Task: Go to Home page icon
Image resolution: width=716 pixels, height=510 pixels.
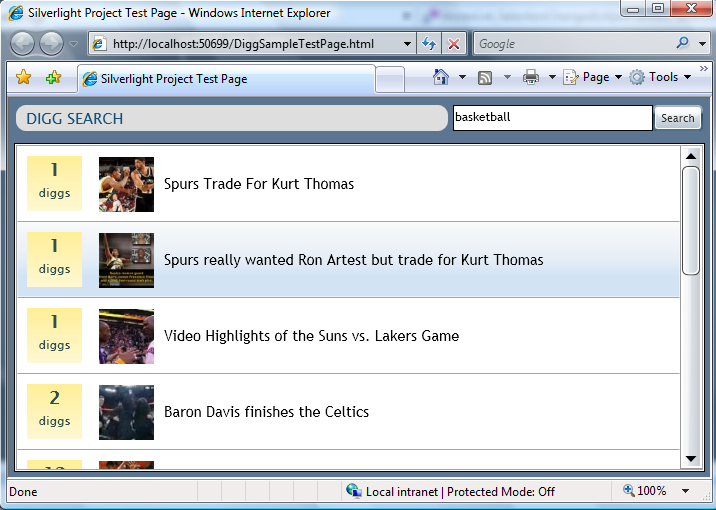Action: pos(441,77)
